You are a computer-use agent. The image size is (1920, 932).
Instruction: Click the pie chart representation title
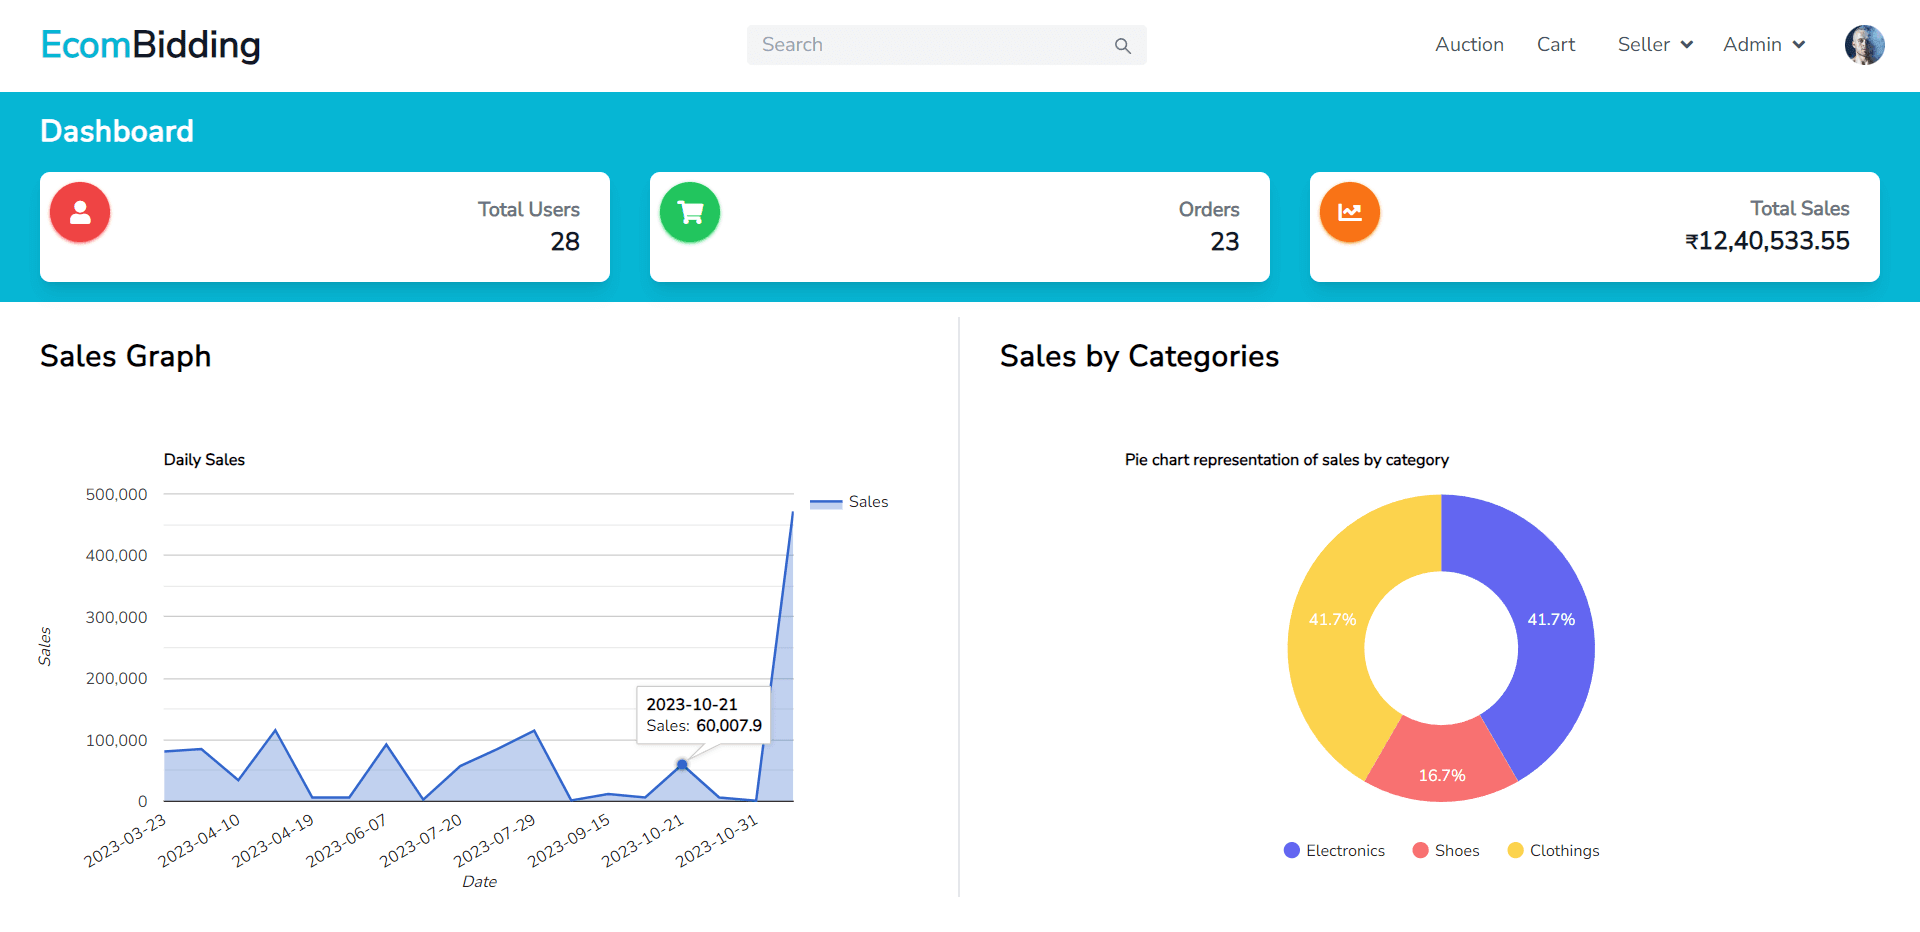[x=1286, y=459]
